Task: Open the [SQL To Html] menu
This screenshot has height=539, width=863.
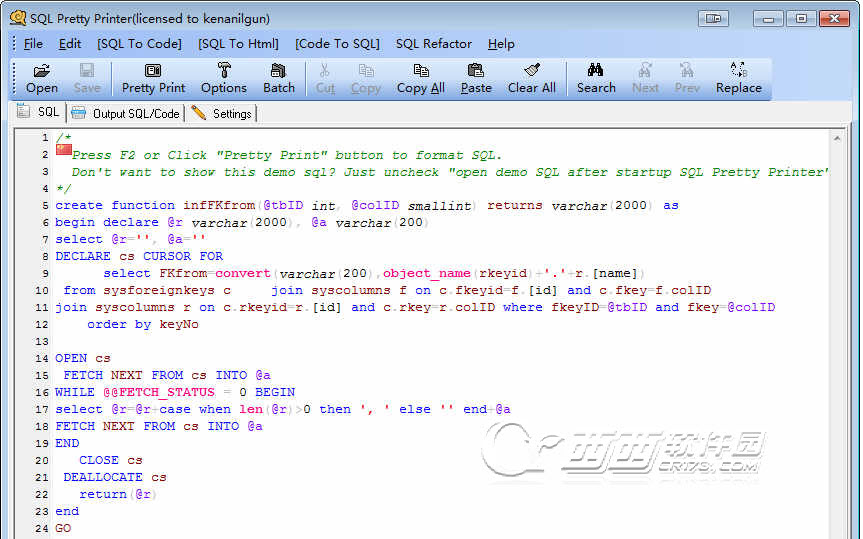Action: tap(238, 43)
